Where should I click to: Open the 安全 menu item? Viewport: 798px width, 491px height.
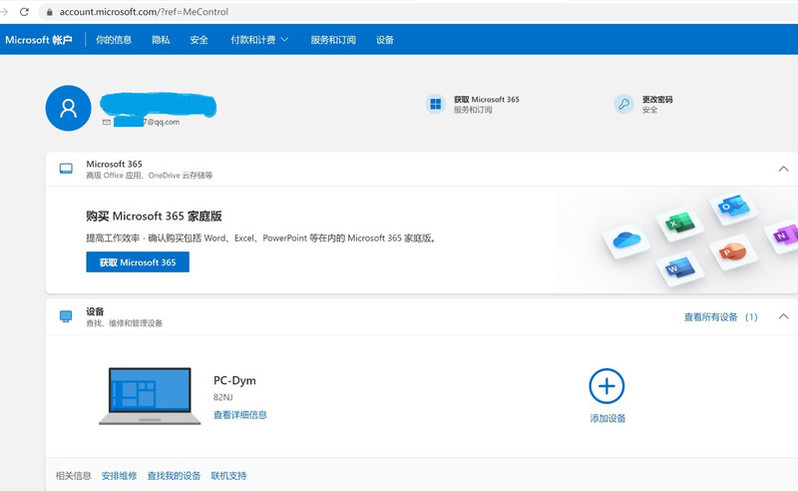coord(199,40)
